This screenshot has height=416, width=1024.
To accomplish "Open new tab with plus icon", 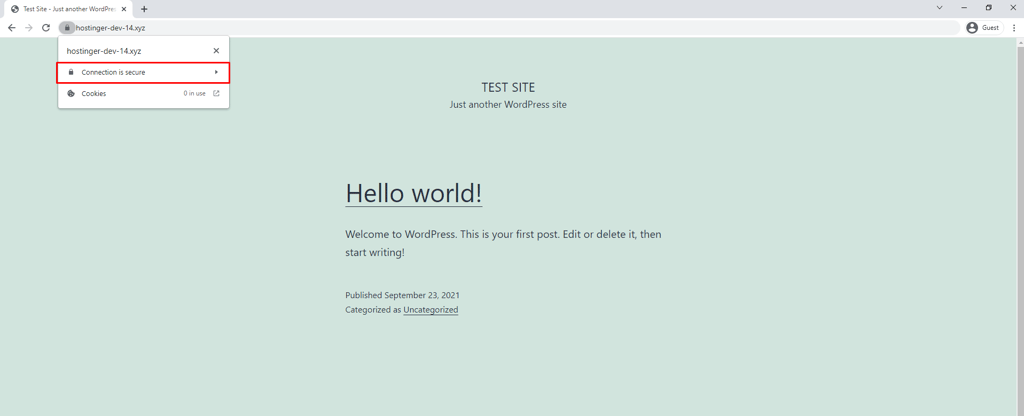I will pos(144,9).
